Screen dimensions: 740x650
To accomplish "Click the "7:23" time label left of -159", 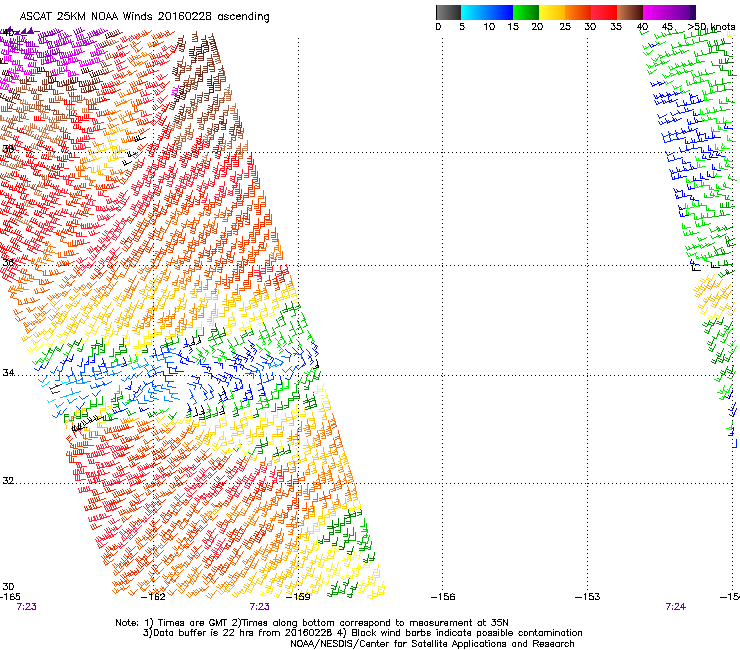I will (x=260, y=607).
